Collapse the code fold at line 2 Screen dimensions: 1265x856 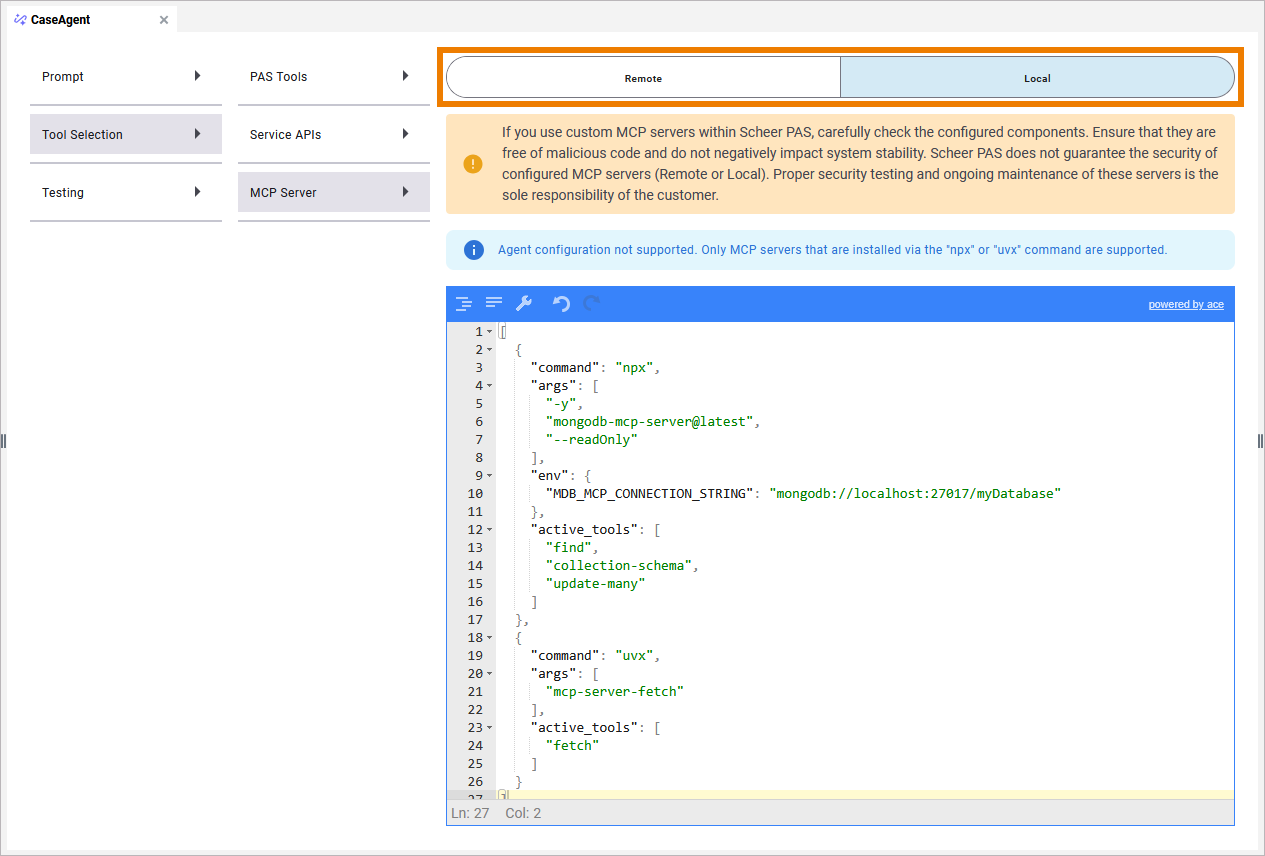490,350
